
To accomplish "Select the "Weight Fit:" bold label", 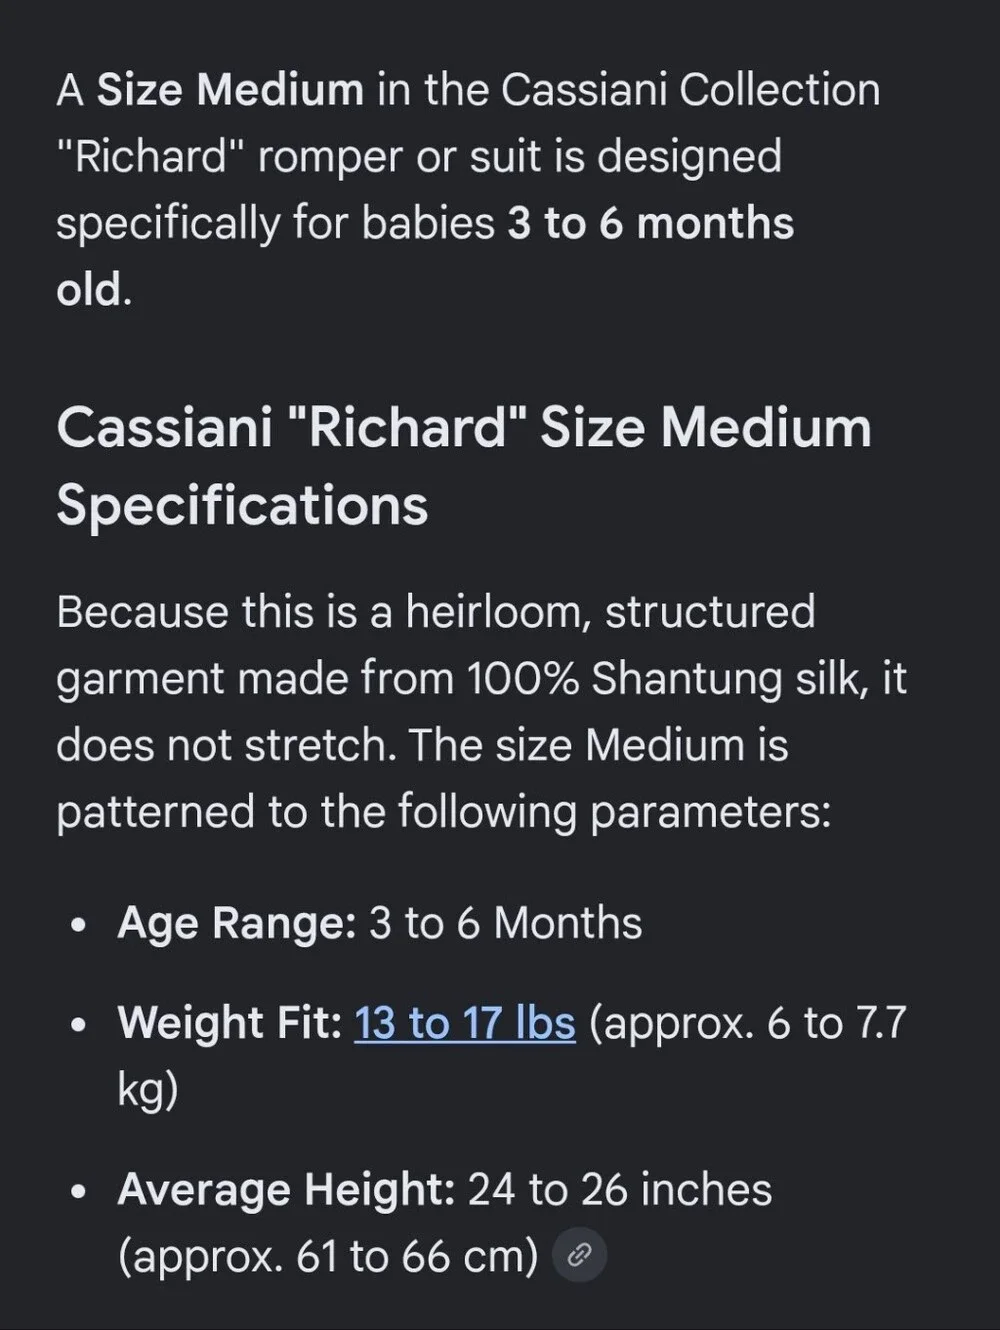I will [x=230, y=1023].
